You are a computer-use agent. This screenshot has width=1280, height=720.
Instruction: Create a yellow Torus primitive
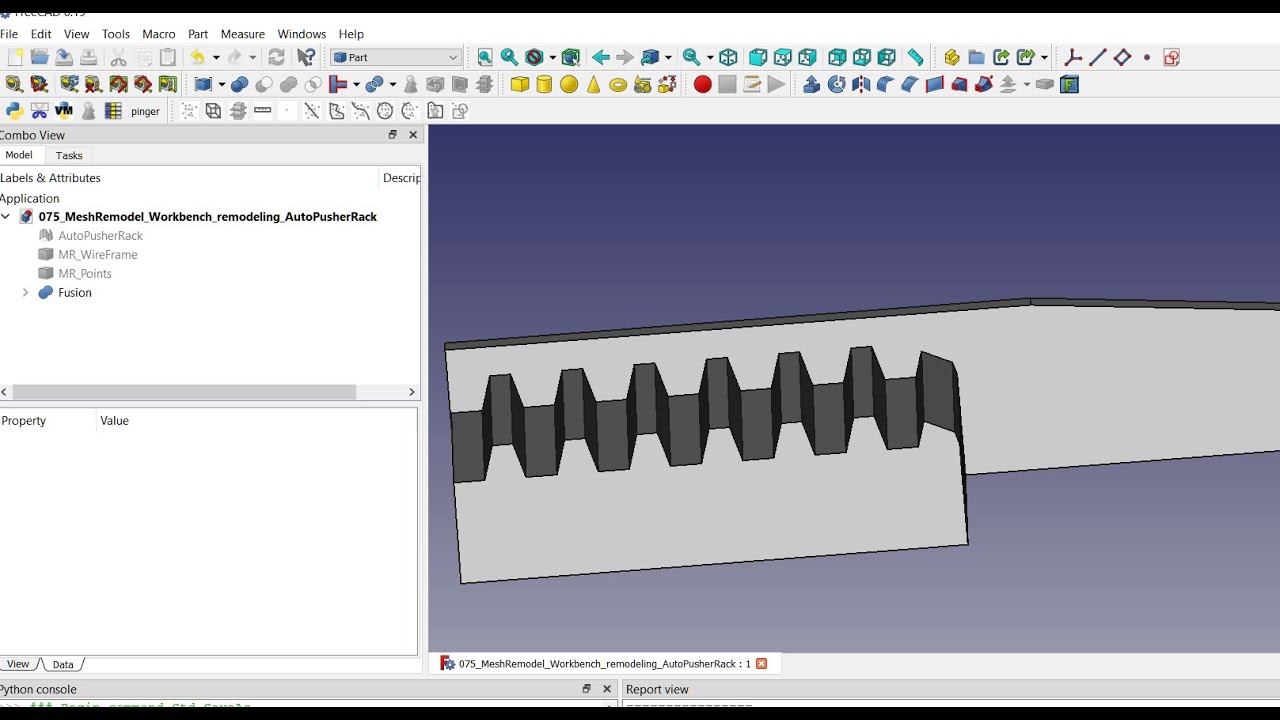(x=618, y=85)
